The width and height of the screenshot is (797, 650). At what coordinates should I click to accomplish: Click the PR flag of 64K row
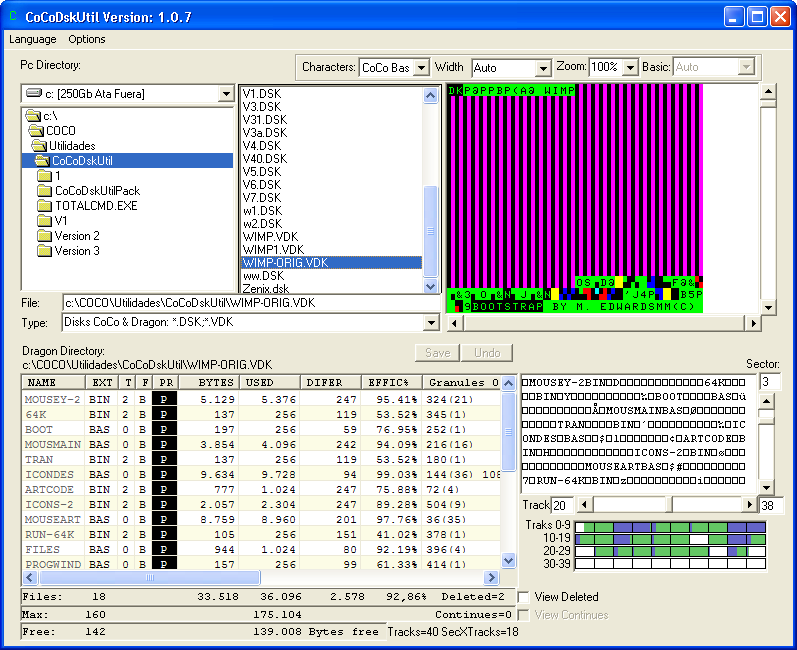[x=164, y=415]
